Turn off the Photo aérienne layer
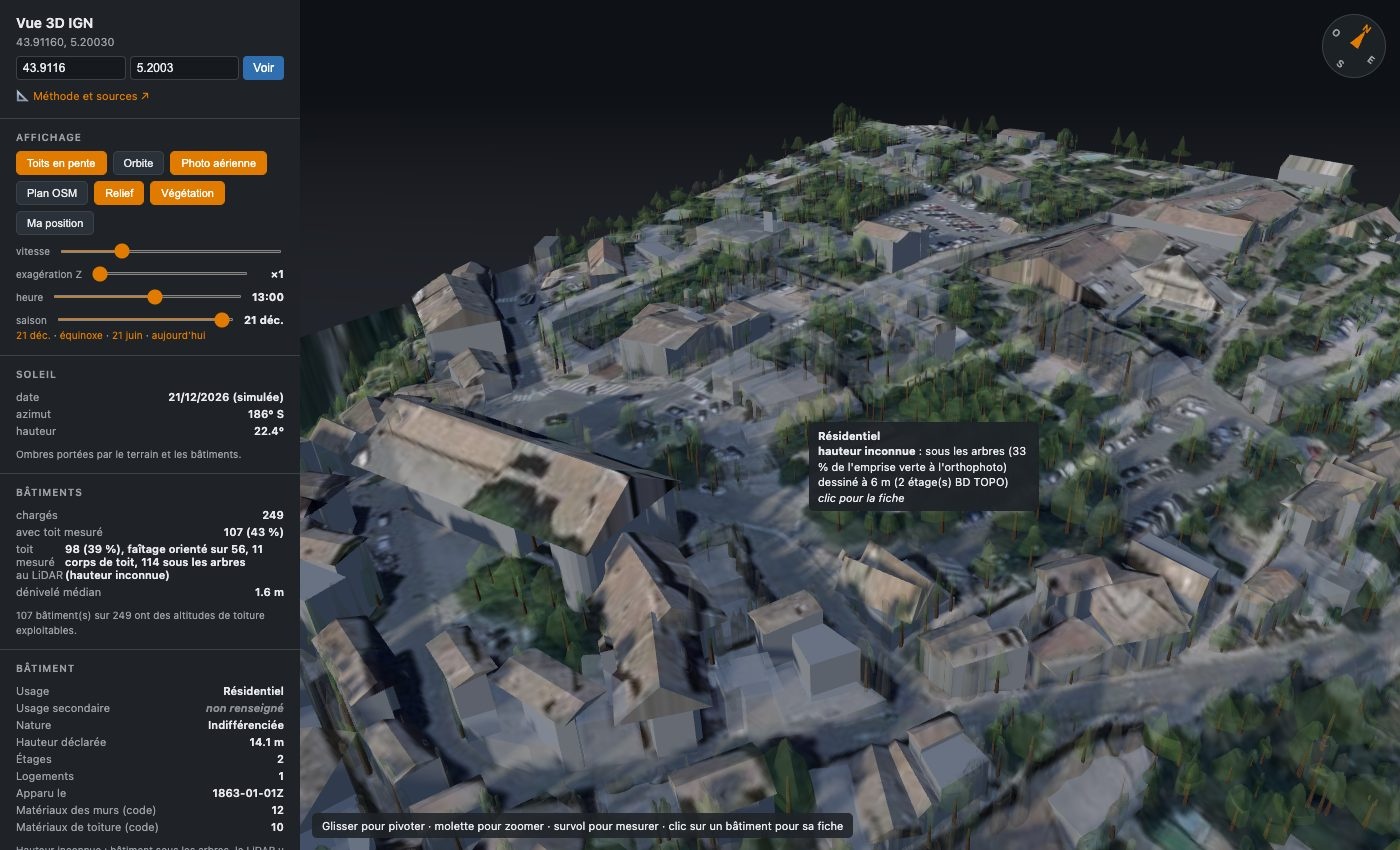1400x850 pixels. (x=218, y=163)
